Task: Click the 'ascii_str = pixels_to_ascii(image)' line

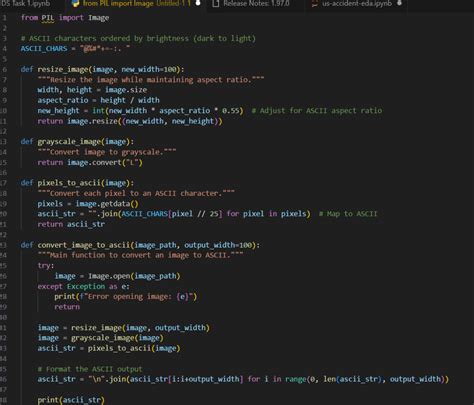Action: click(109, 349)
